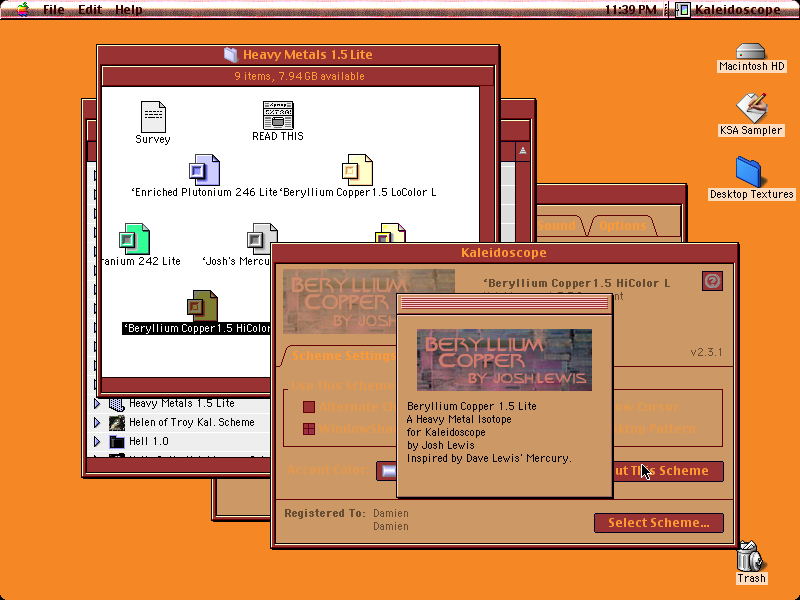Toggle the WindowShade checkbox
Viewport: 800px width, 600px height.
pyautogui.click(x=309, y=429)
